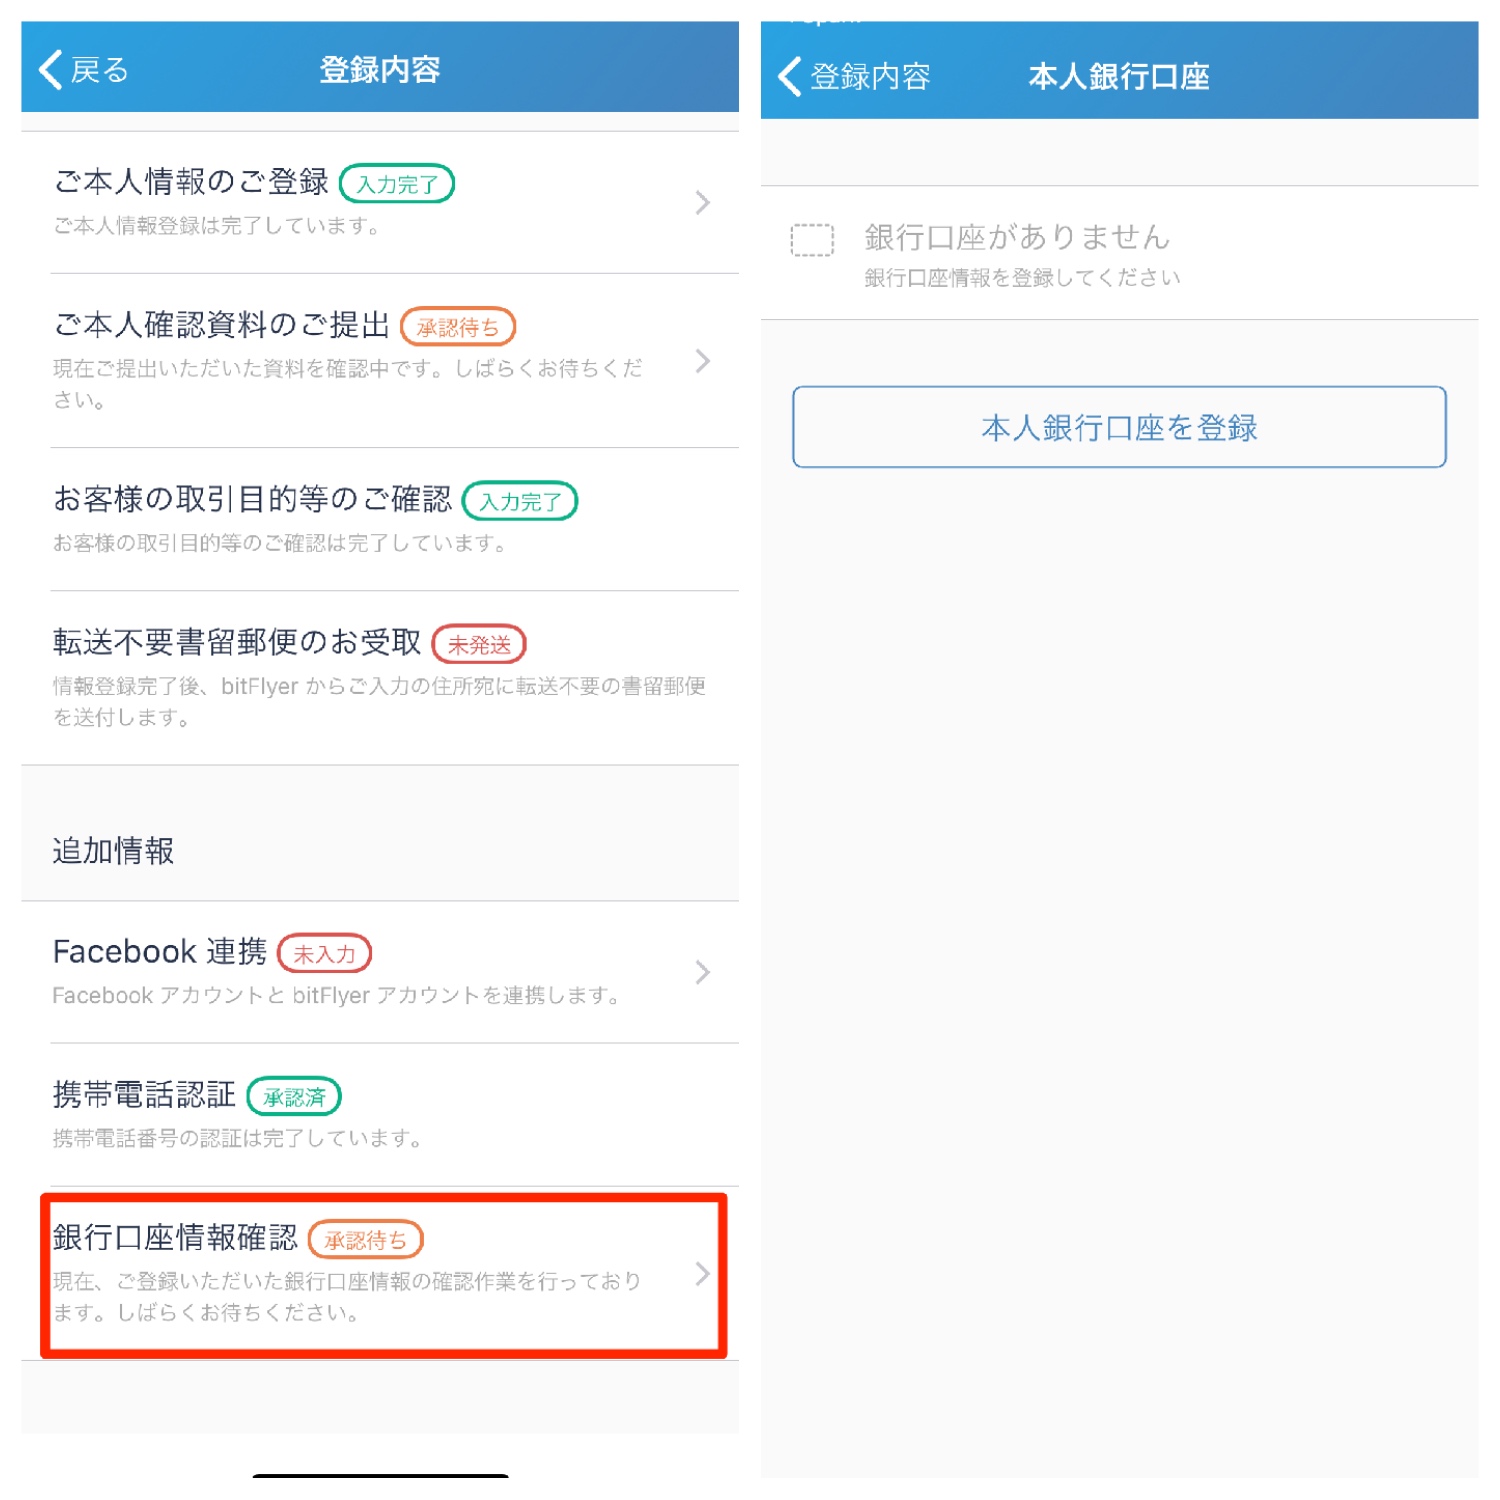Tap the 戻る text in the header
The image size is (1500, 1500).
(99, 71)
